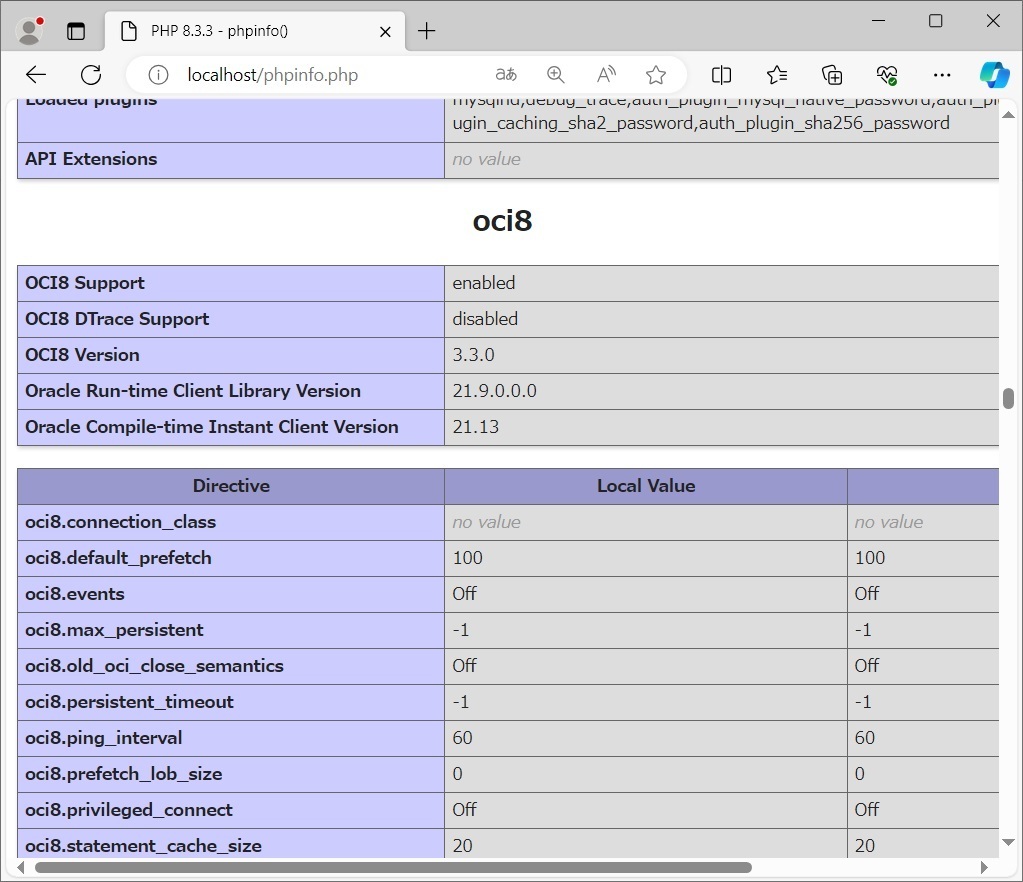Open a new browser tab

click(427, 31)
